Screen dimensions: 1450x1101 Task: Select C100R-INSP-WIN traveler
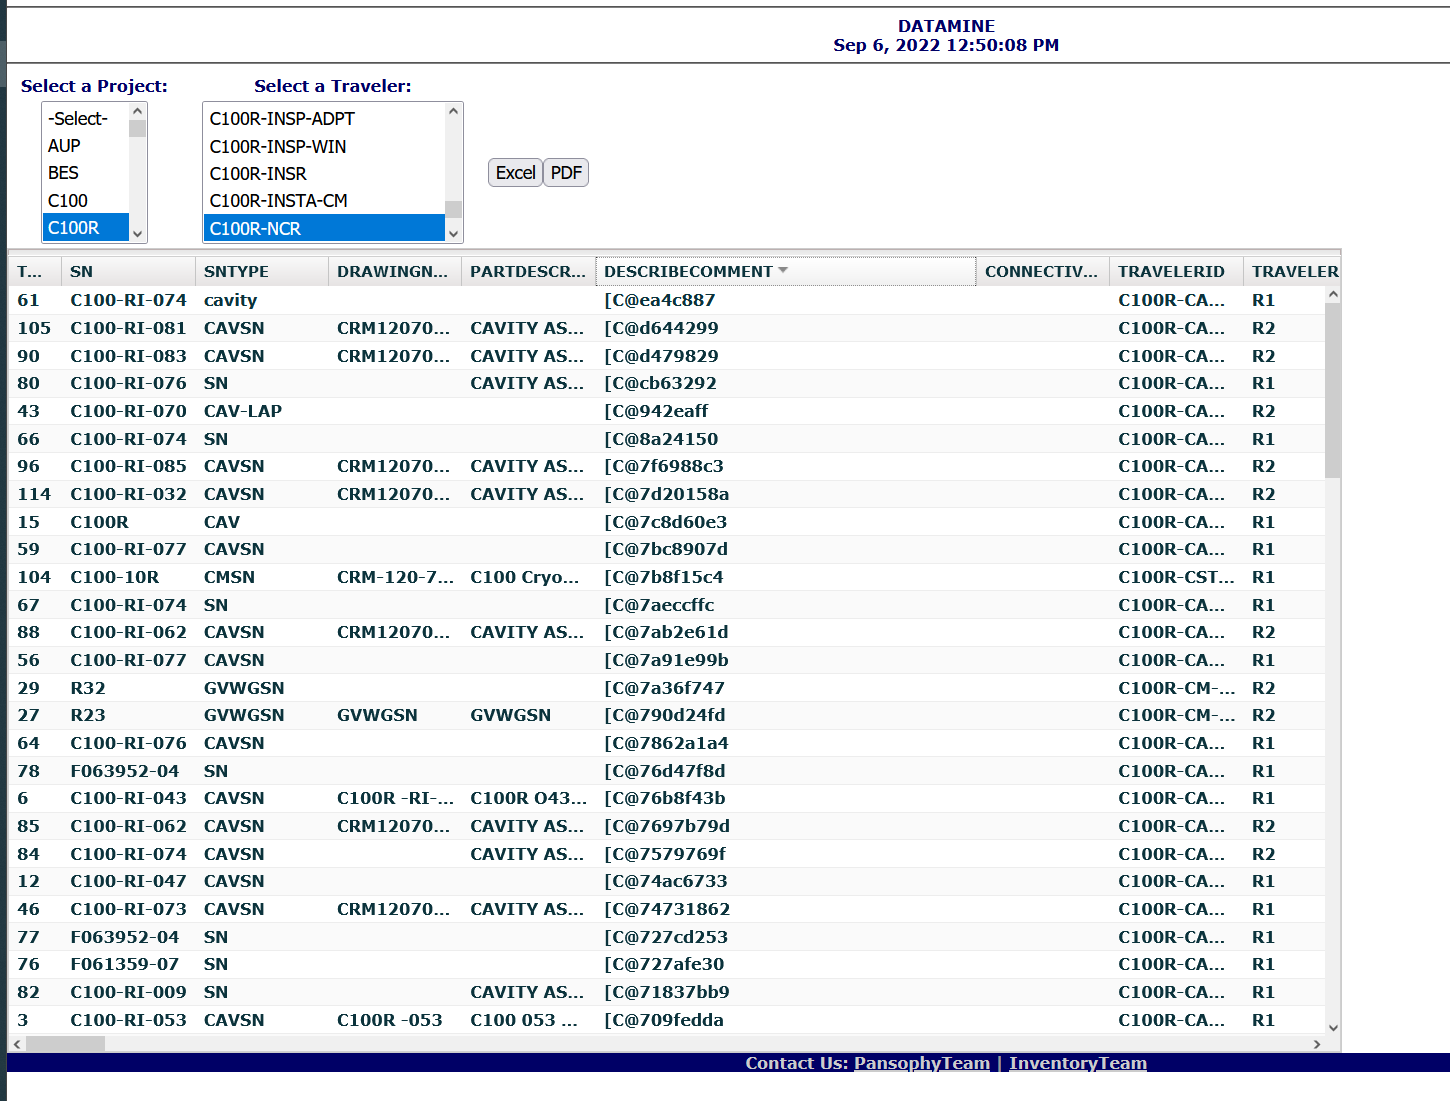tap(278, 147)
